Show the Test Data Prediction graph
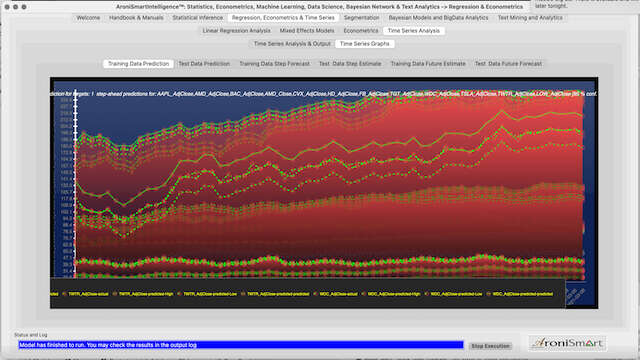This screenshot has height=360, width=640. [204, 64]
